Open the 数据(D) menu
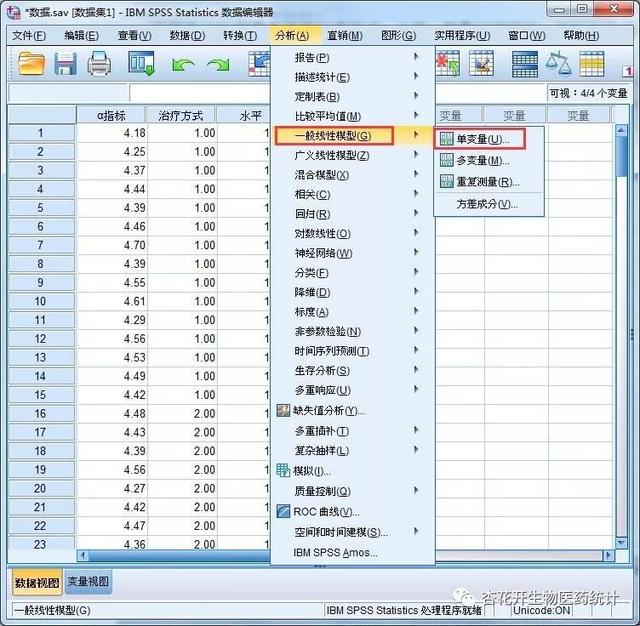 187,36
